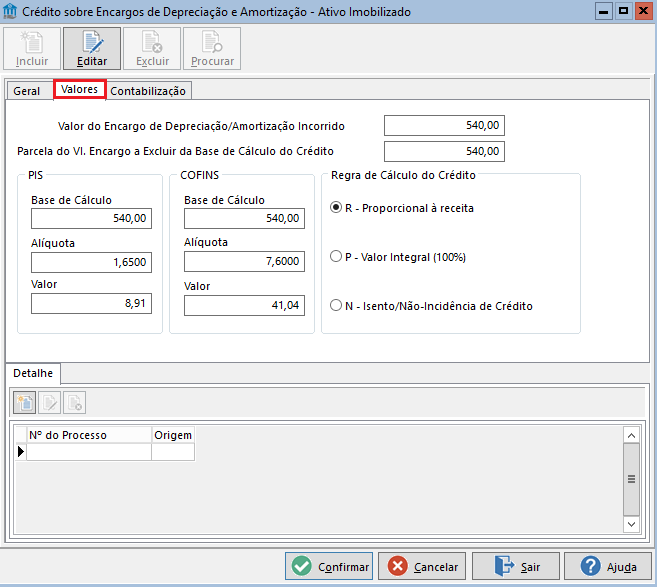Click the PIS Valor field

click(91, 303)
